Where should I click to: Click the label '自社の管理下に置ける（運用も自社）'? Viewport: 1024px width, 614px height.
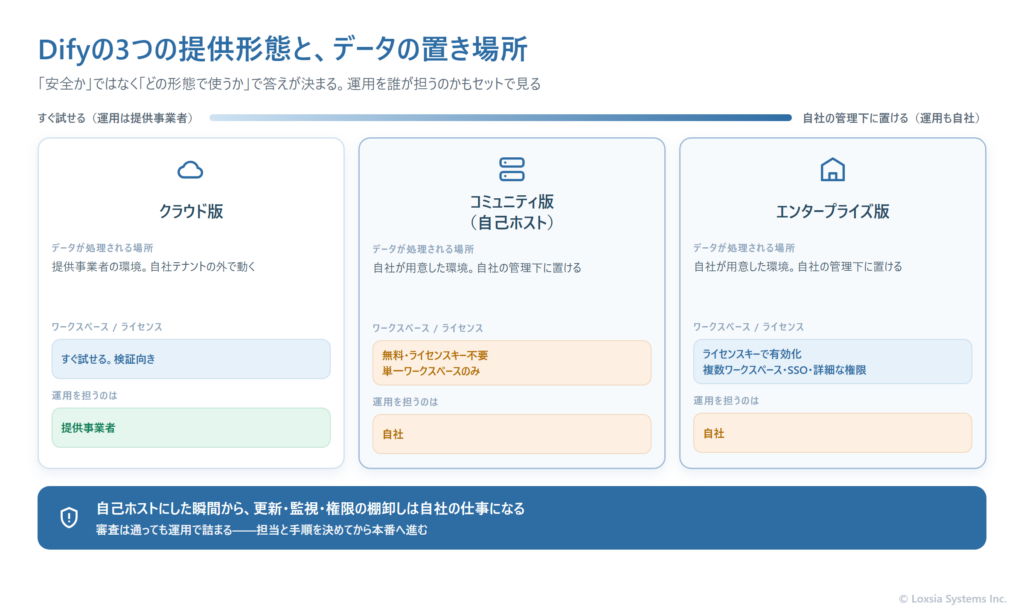click(893, 118)
